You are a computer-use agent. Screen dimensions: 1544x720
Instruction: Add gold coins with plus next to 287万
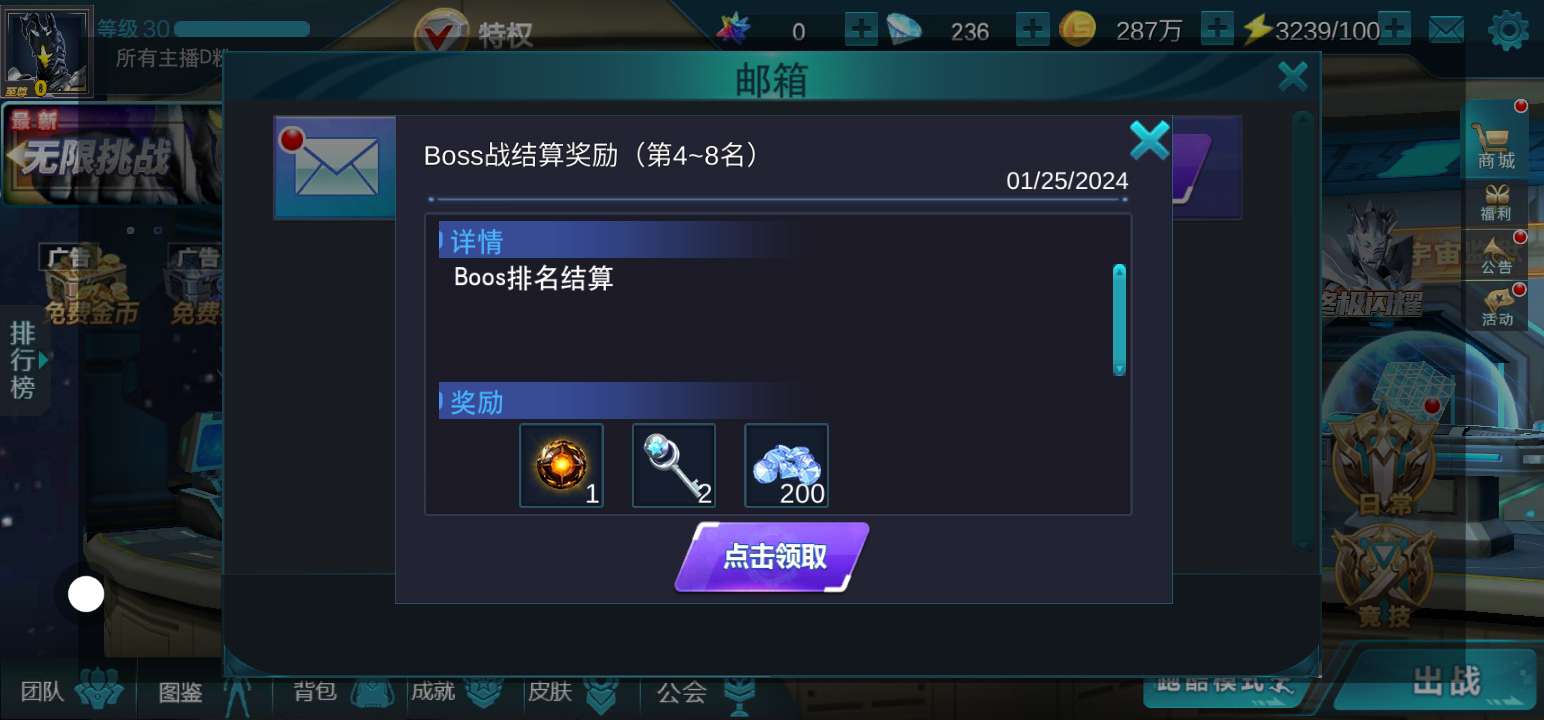1217,29
